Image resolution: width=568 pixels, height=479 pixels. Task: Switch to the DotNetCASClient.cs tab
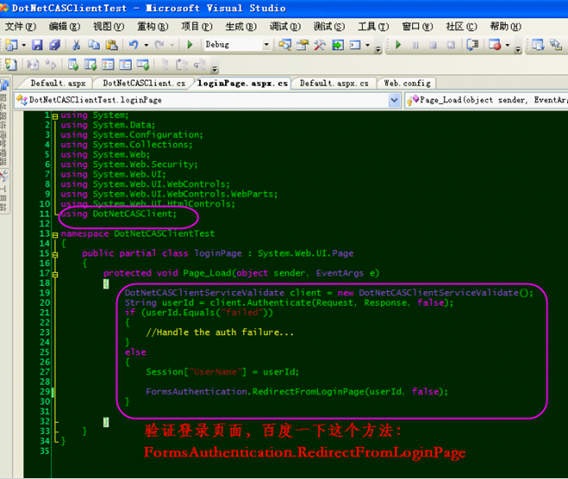tap(144, 83)
